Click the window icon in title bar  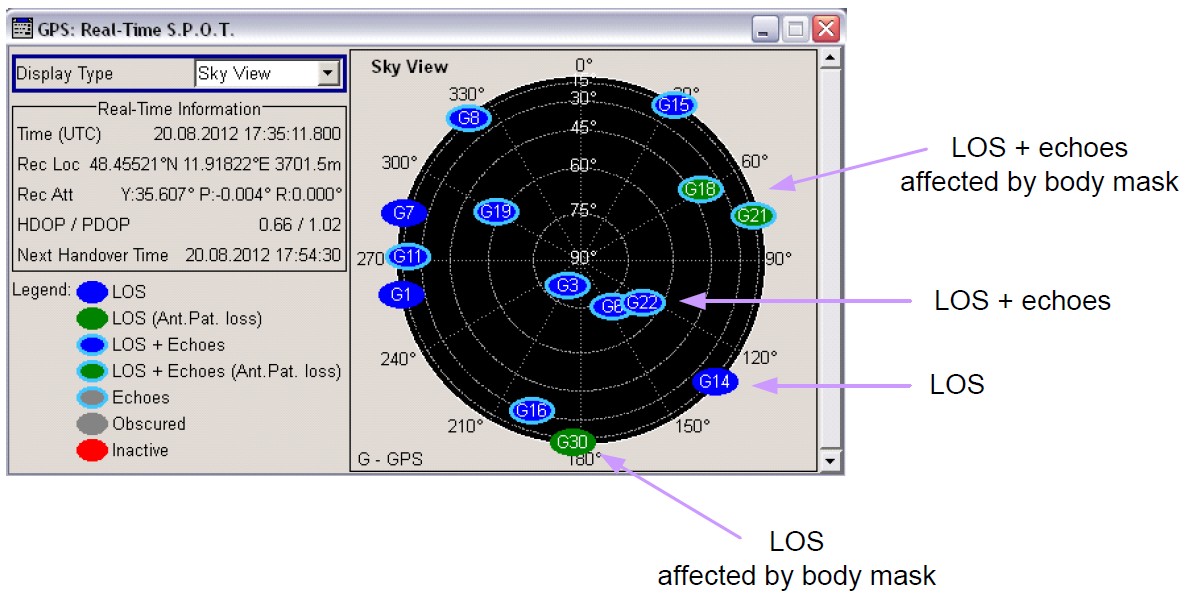[21, 29]
